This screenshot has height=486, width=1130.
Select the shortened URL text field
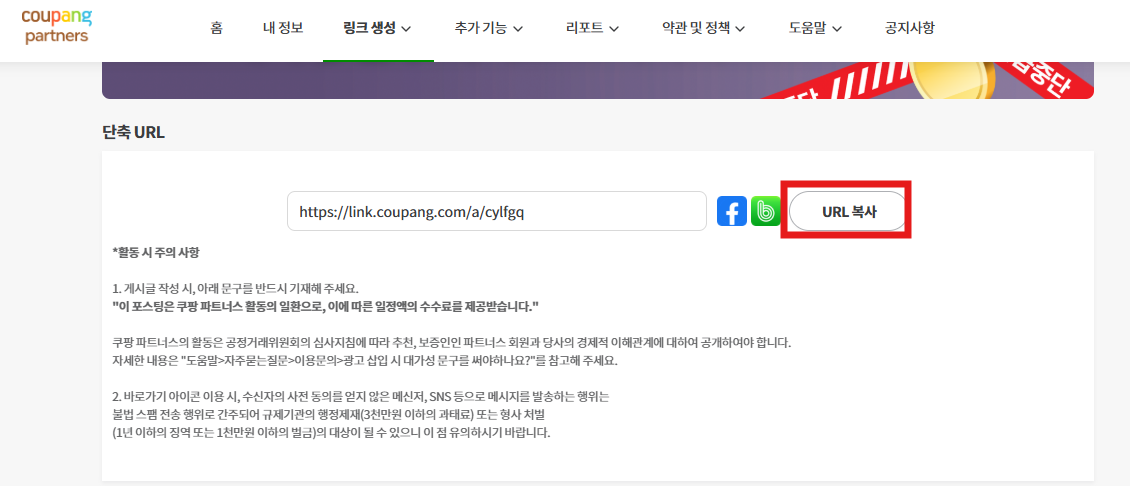point(497,211)
